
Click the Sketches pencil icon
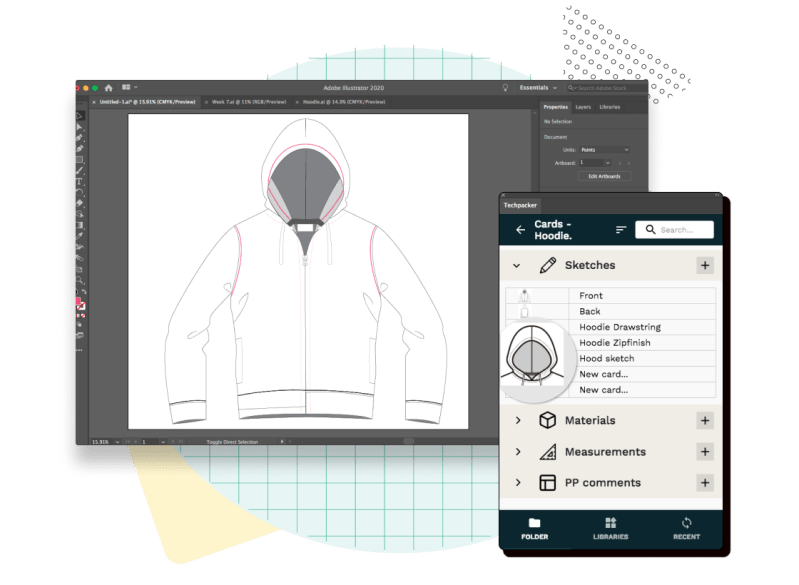pyautogui.click(x=548, y=265)
